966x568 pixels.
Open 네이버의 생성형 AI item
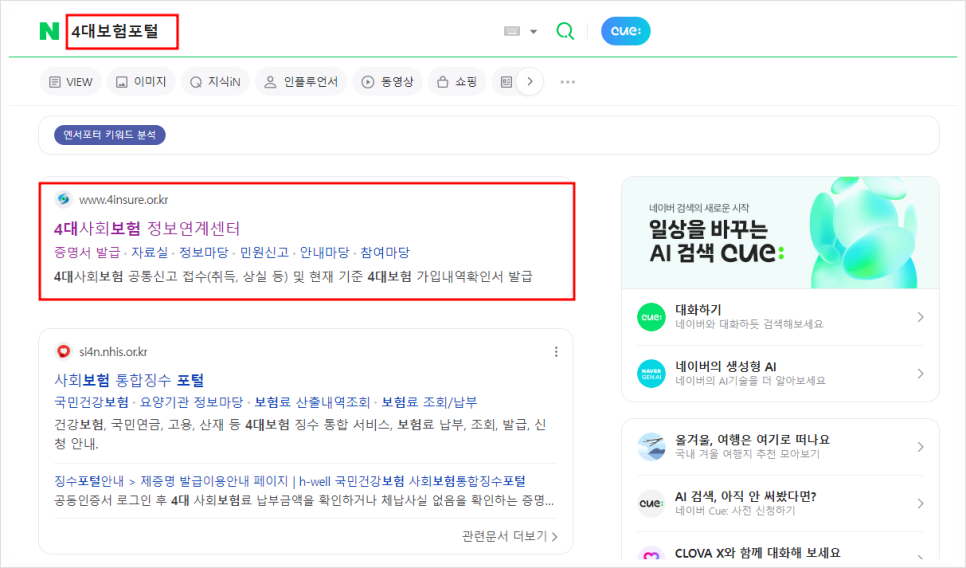(780, 373)
